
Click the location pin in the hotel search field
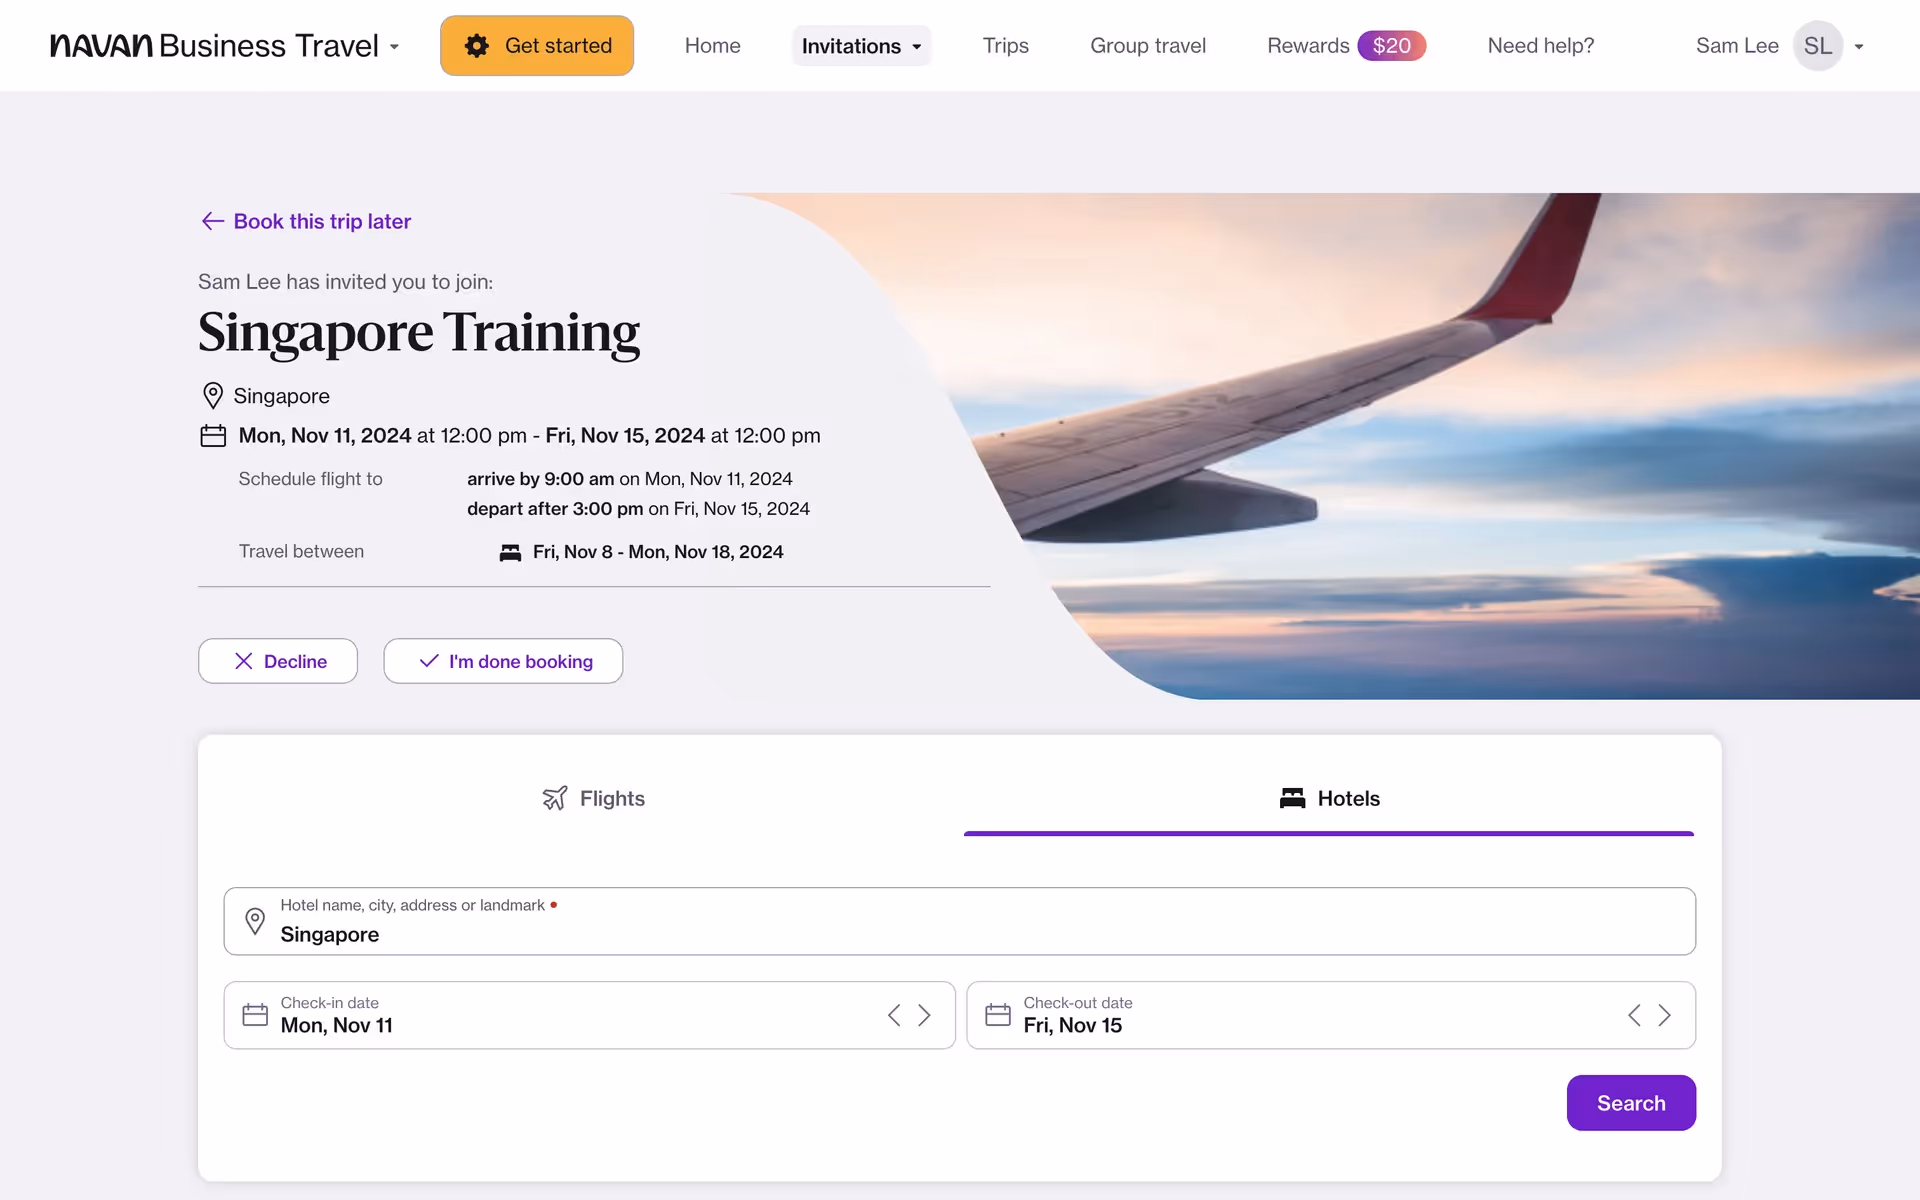click(255, 921)
